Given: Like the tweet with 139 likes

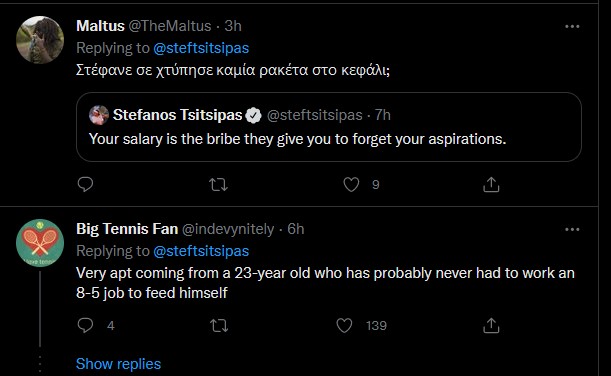Looking at the screenshot, I should tap(344, 325).
